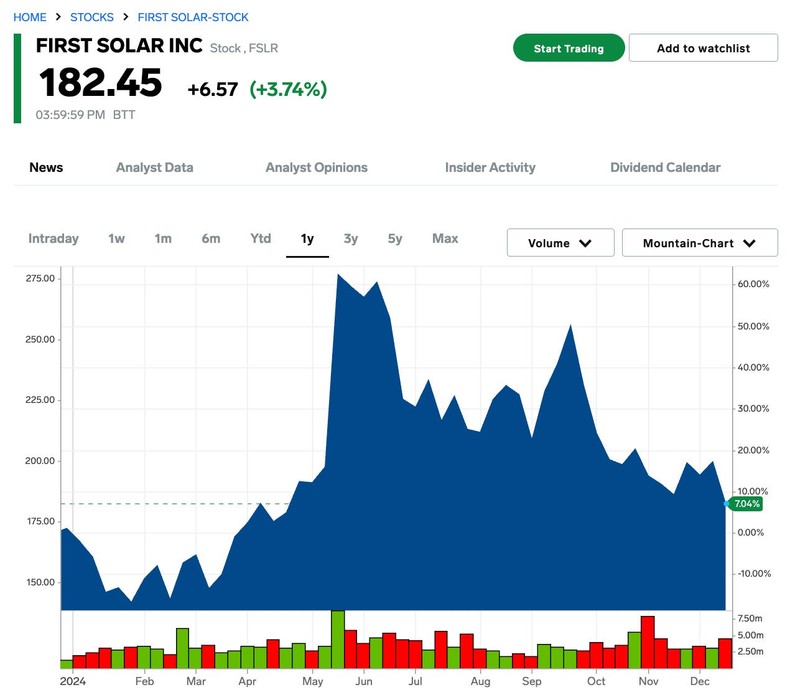This screenshot has width=790, height=695.
Task: Click the Volume dropdown chevron arrow
Action: coord(585,243)
